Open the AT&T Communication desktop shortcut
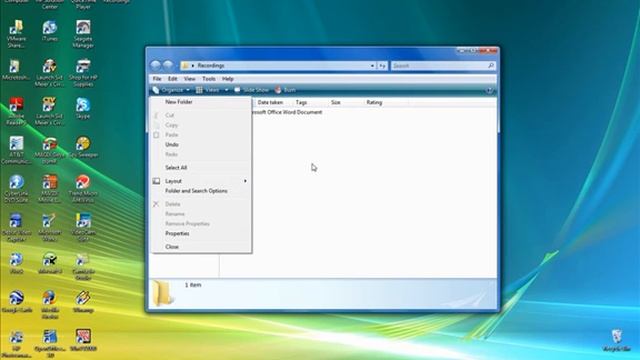Screen dimensions: 640x360 click(x=16, y=150)
